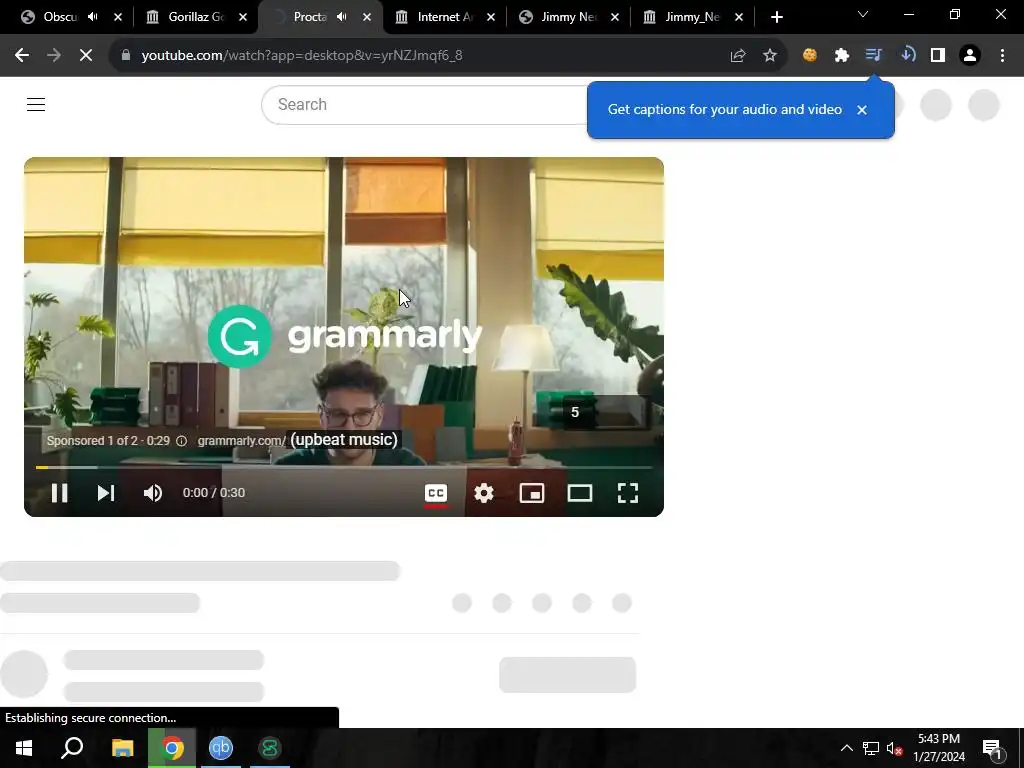Close the Internet Archive tab
This screenshot has width=1024, height=768.
[491, 18]
